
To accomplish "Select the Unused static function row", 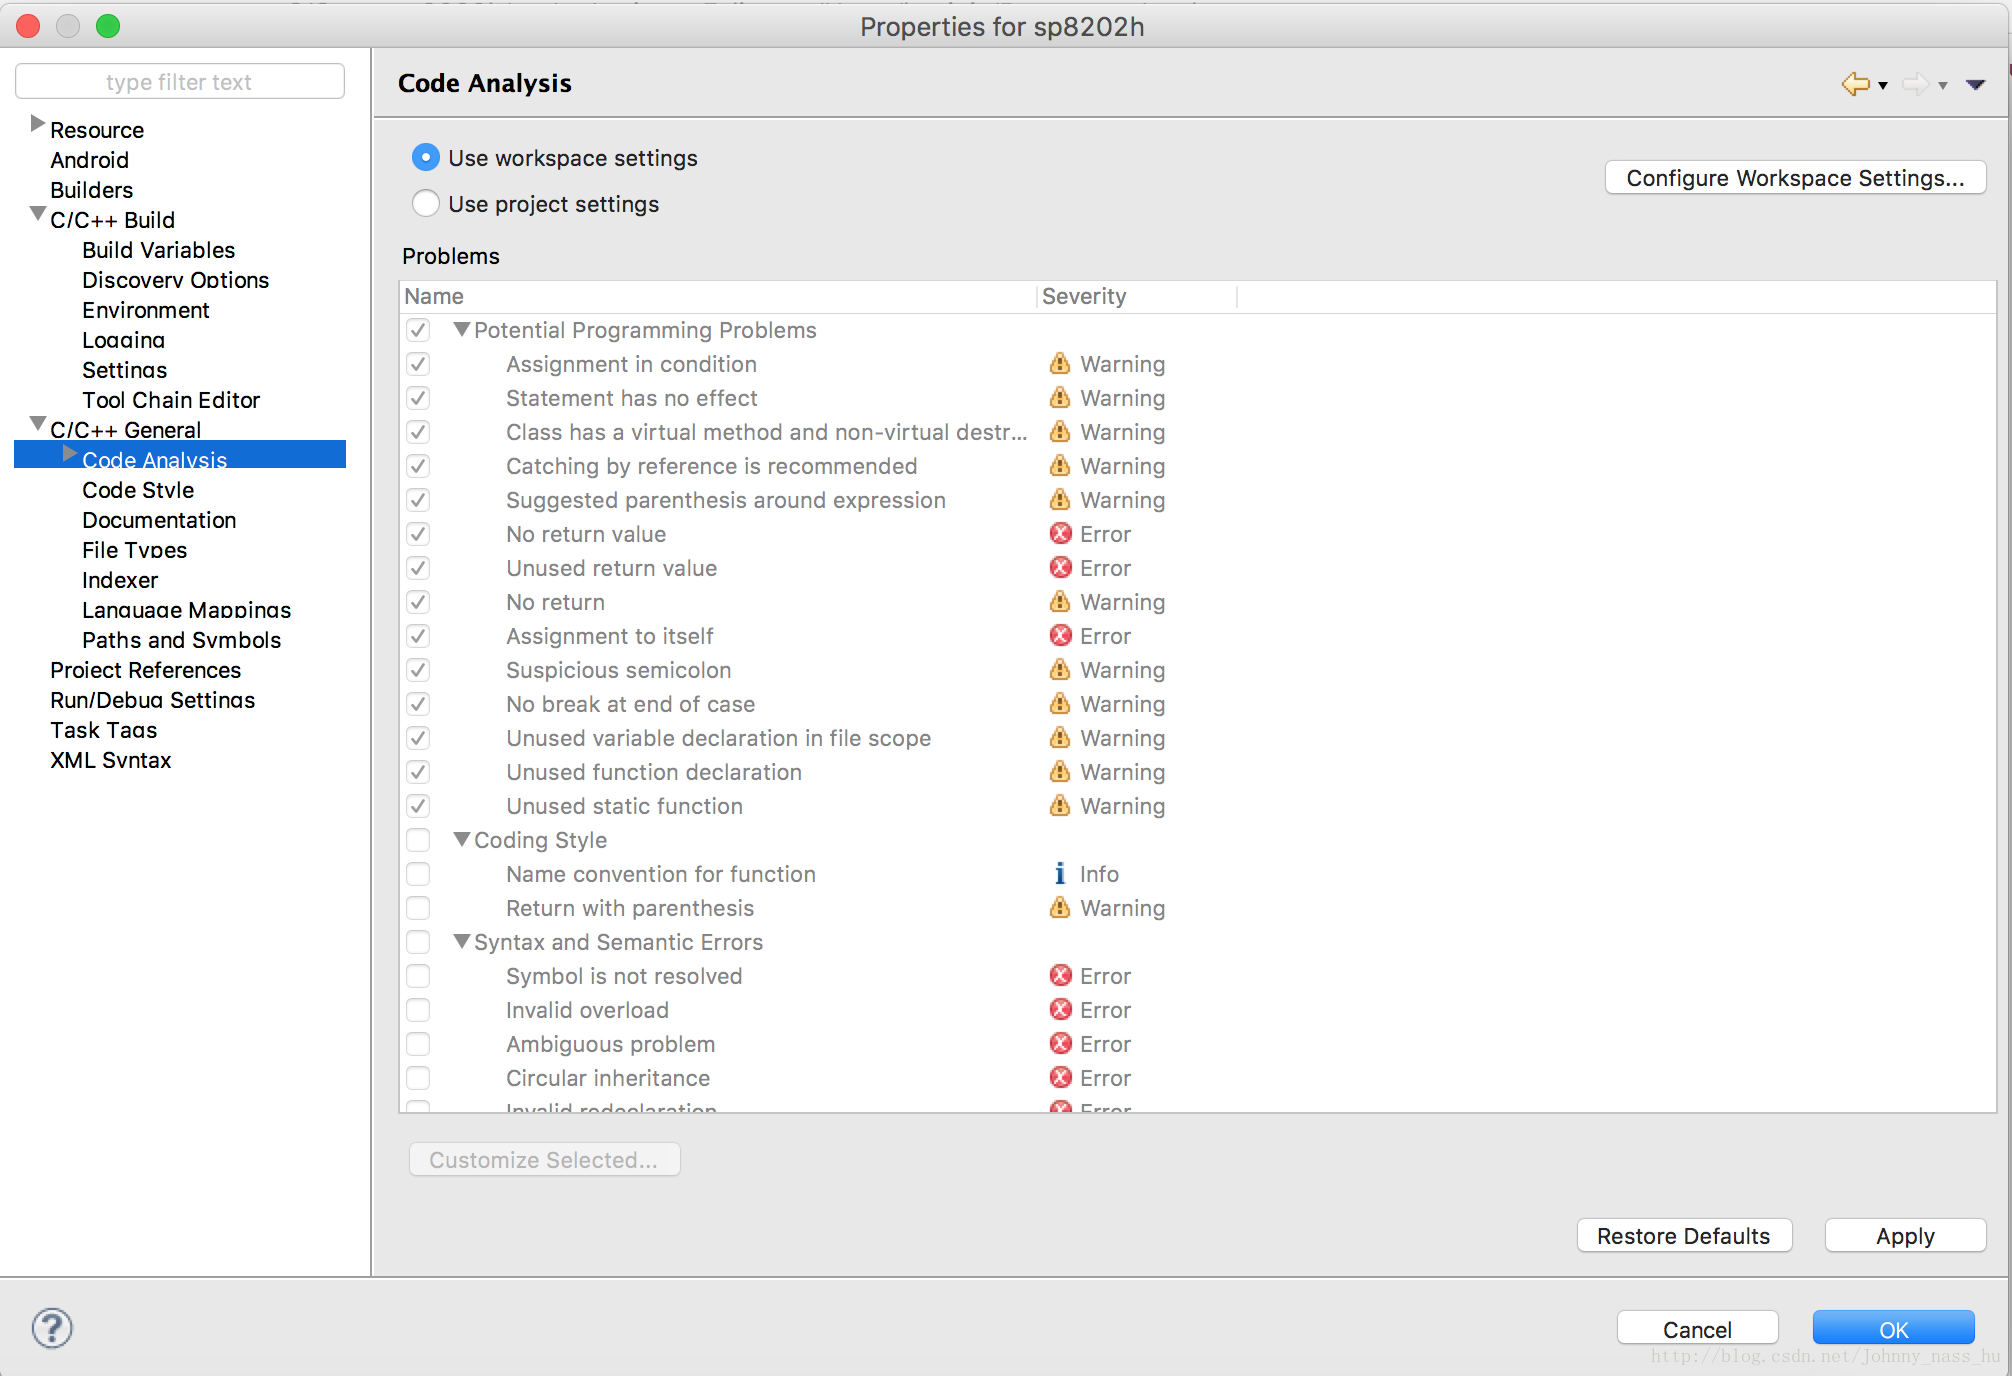I will (x=1197, y=806).
